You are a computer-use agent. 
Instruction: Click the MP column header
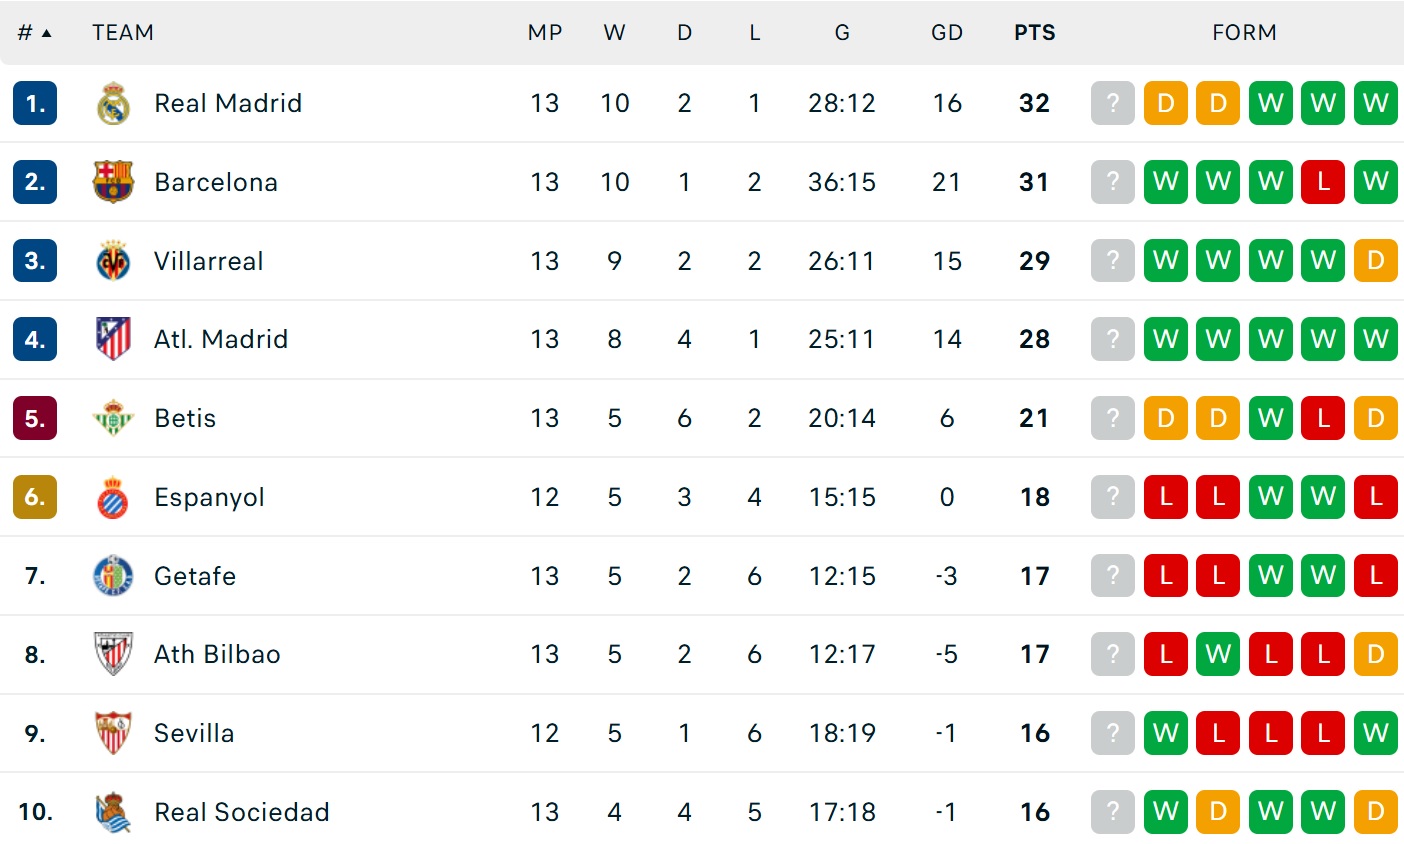[x=545, y=33]
